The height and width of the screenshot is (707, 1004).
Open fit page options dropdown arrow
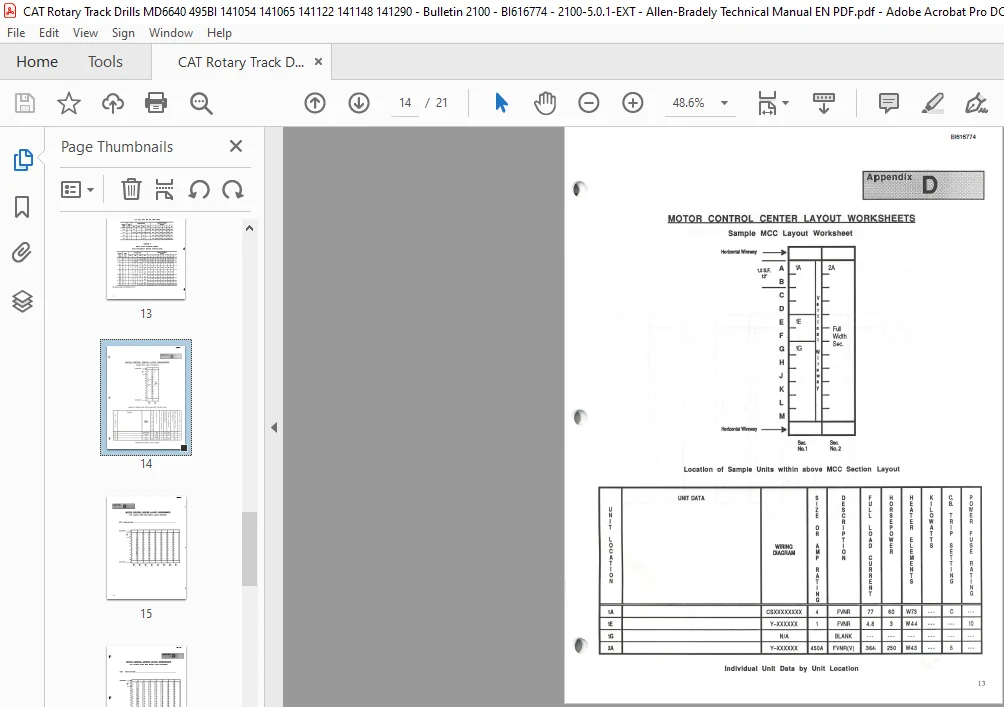[786, 103]
